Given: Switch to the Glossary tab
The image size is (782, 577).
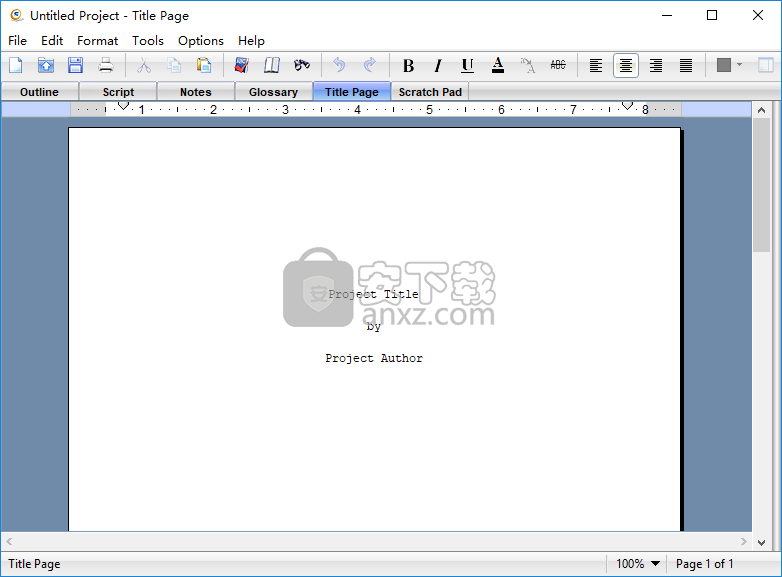Looking at the screenshot, I should [273, 92].
